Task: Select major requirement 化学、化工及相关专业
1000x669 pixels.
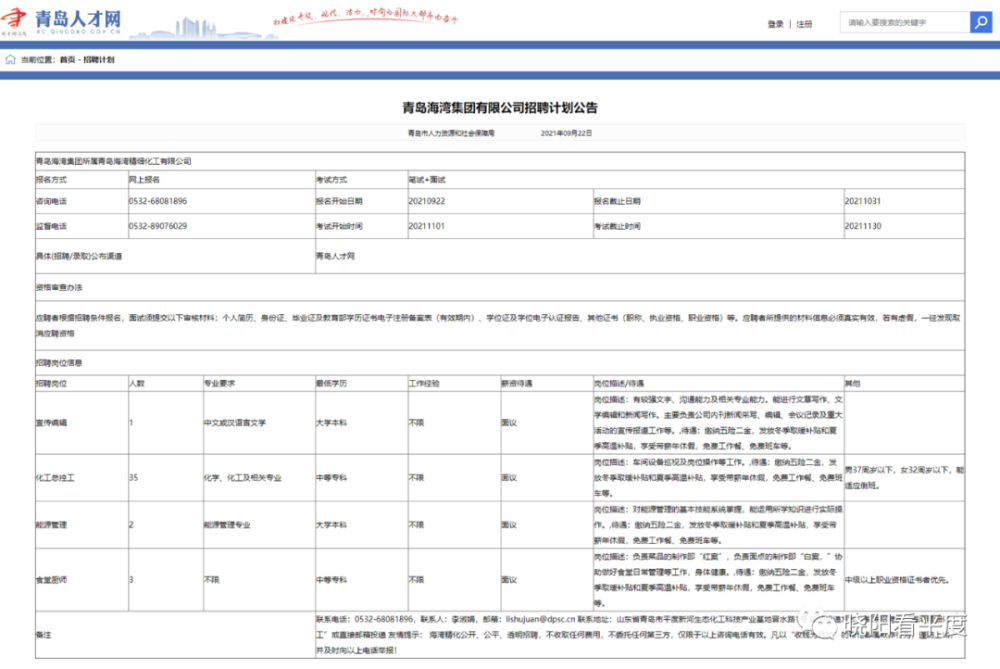Action: coord(259,478)
